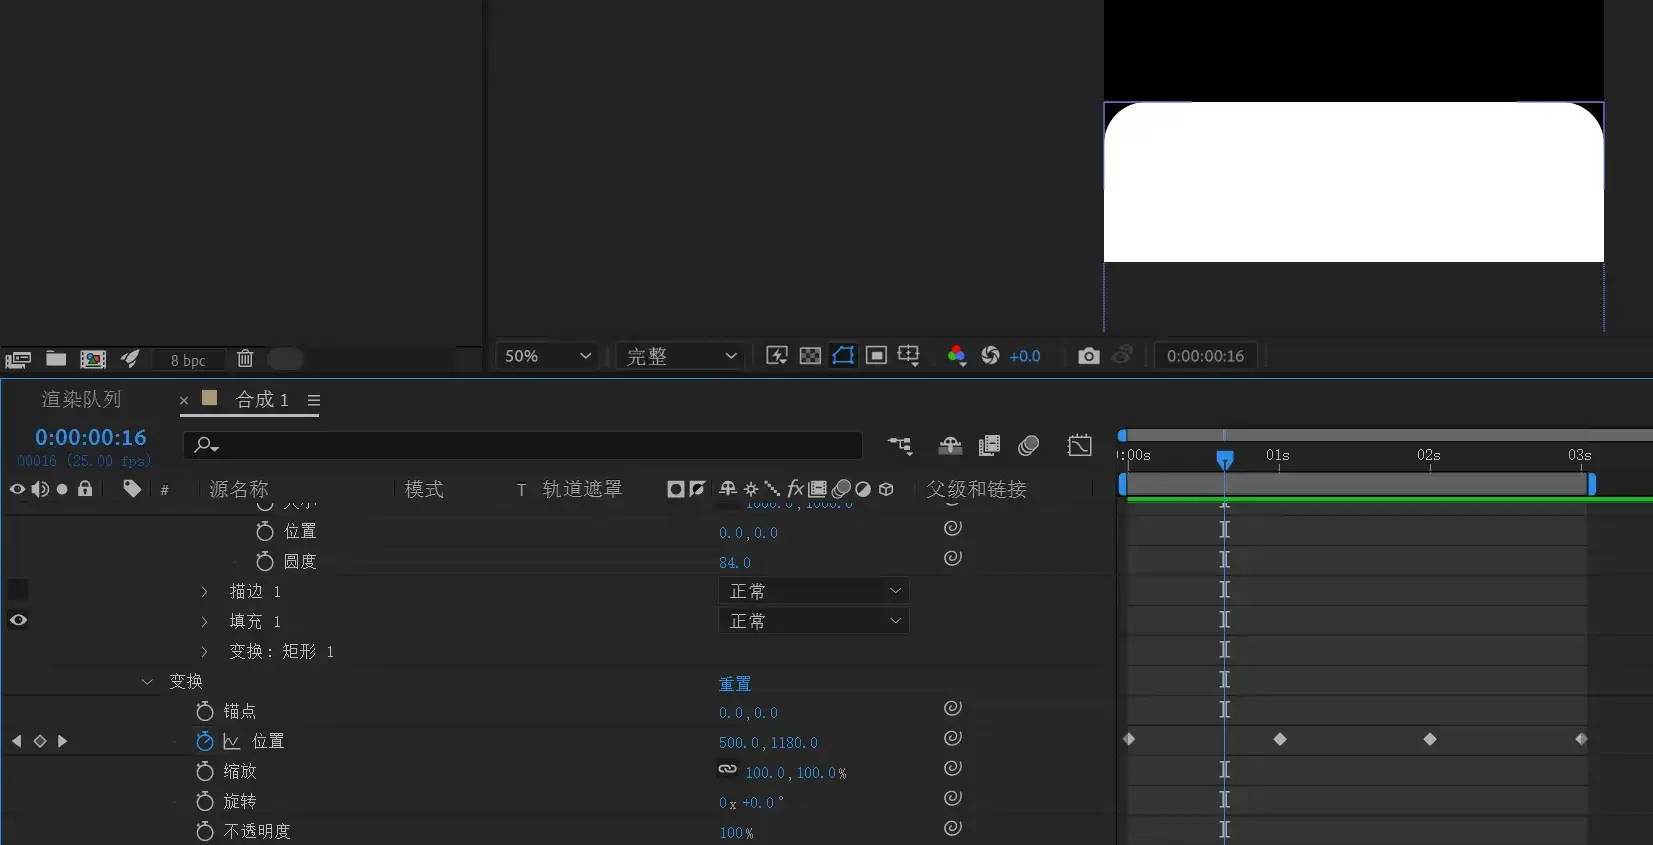Click the lock column header
This screenshot has height=845, width=1653.
pyautogui.click(x=85, y=488)
